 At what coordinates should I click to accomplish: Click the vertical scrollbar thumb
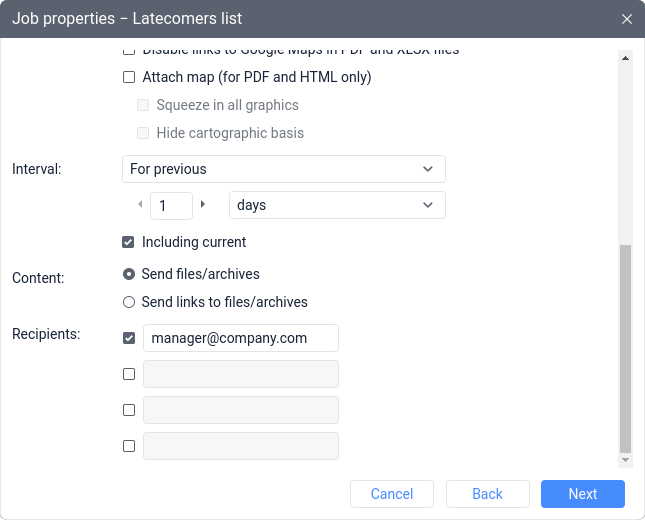click(x=625, y=348)
